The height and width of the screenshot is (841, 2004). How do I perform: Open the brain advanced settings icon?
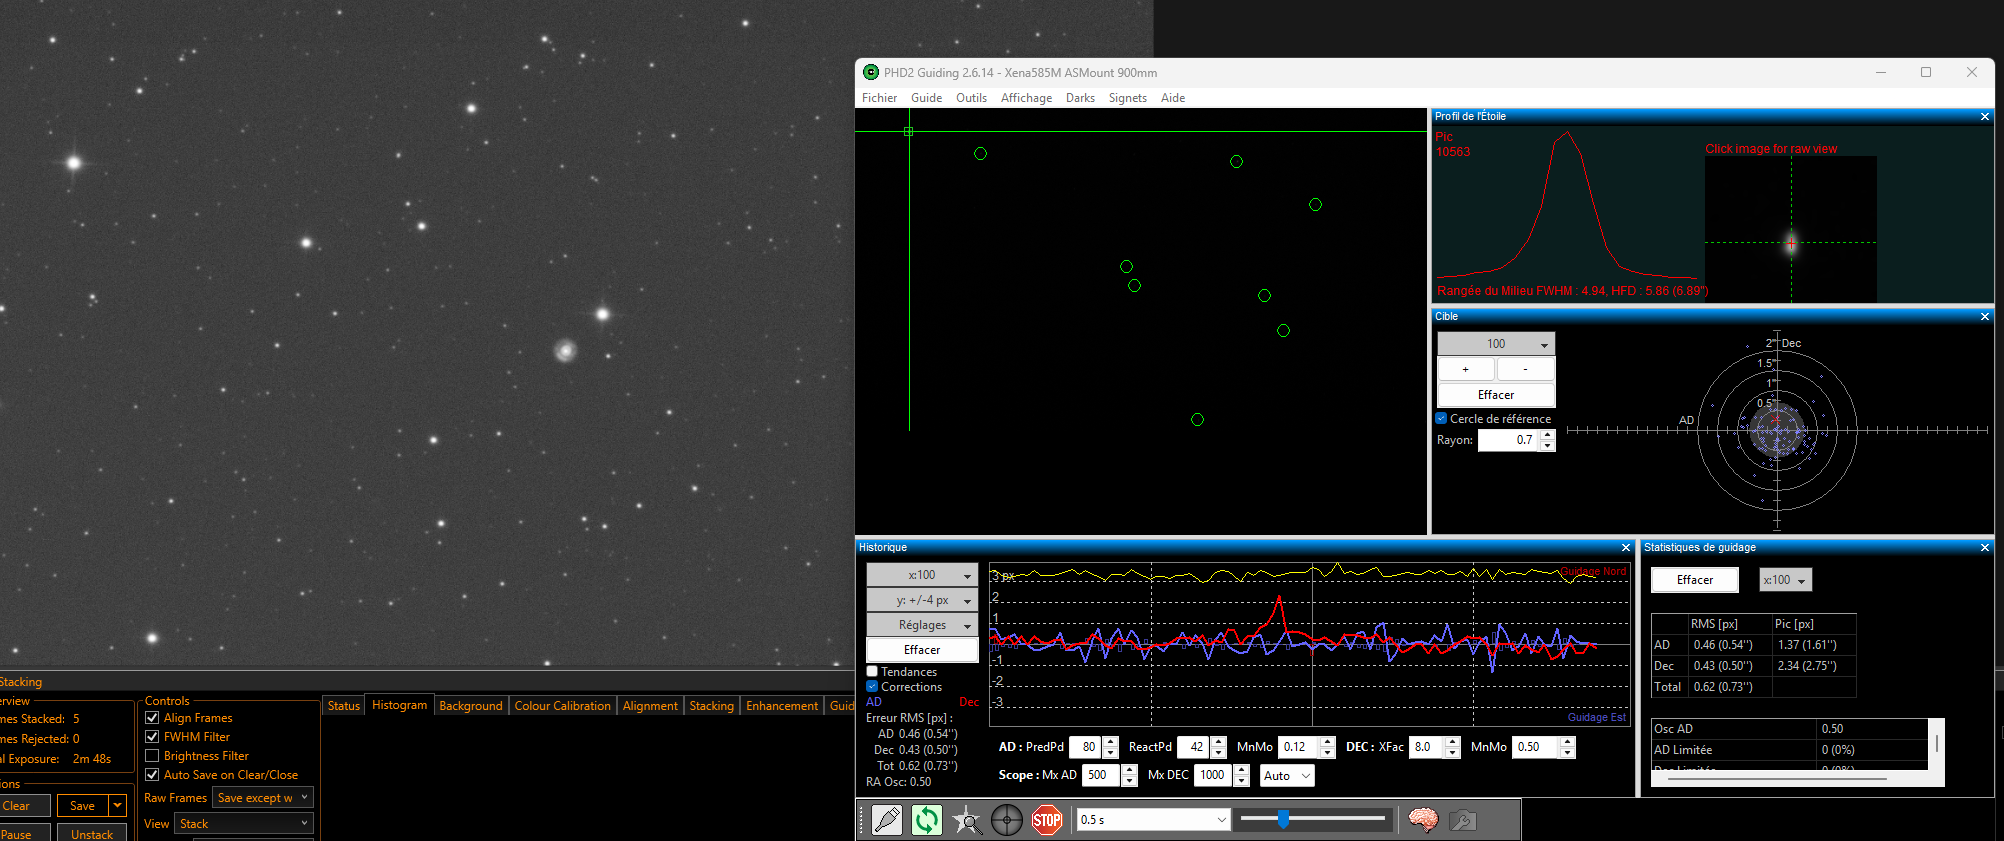1422,820
